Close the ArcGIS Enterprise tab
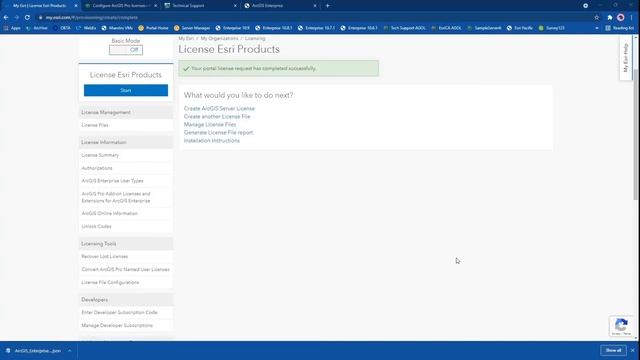Viewport: 640px width, 360px height. (315, 6)
